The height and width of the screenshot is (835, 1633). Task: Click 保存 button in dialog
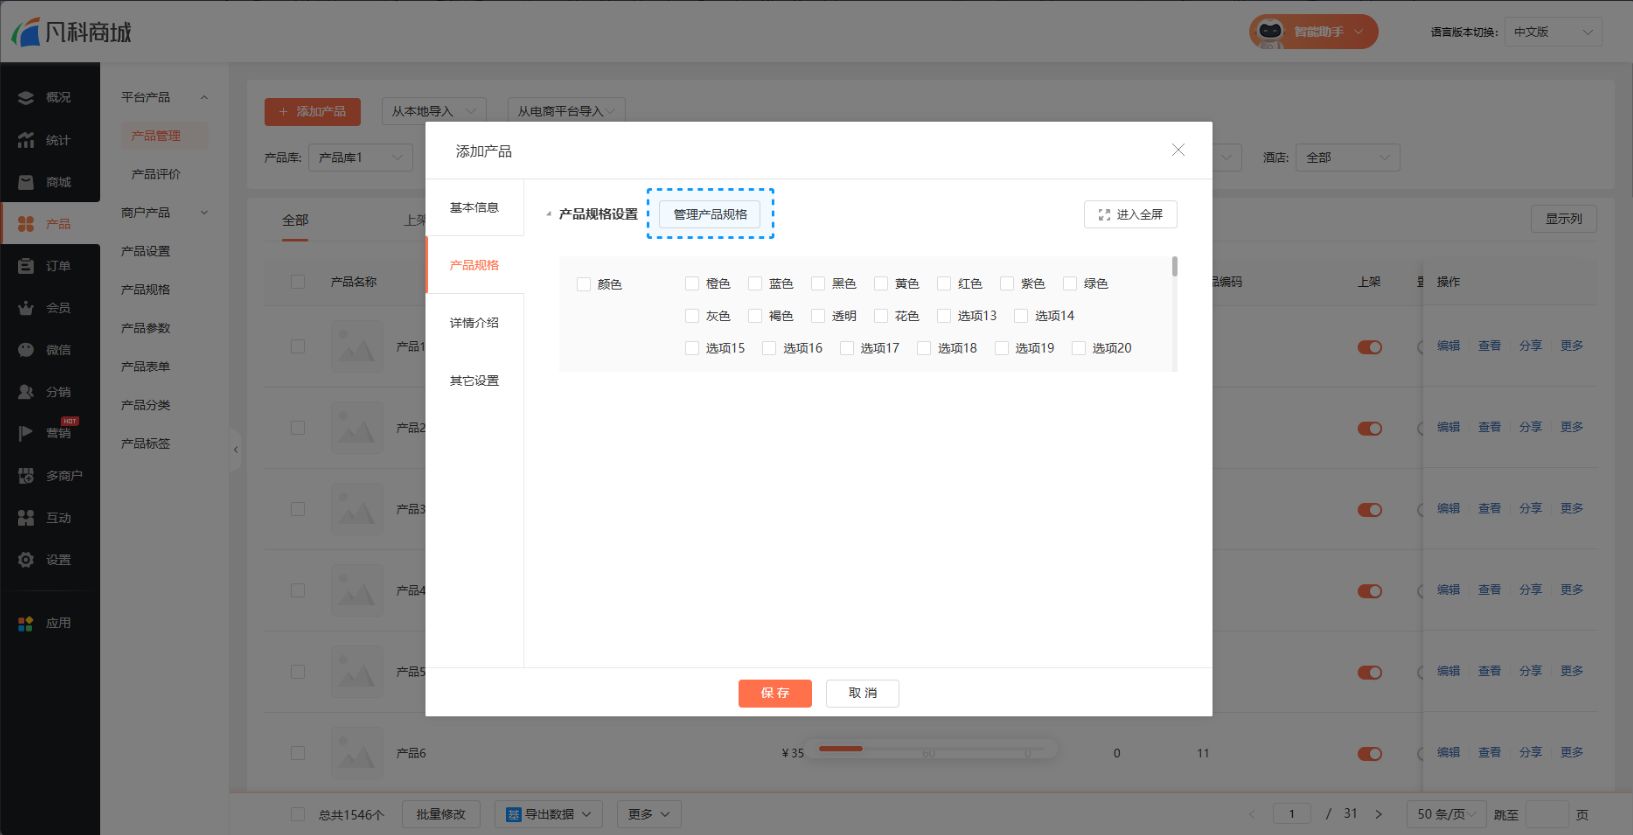point(775,693)
